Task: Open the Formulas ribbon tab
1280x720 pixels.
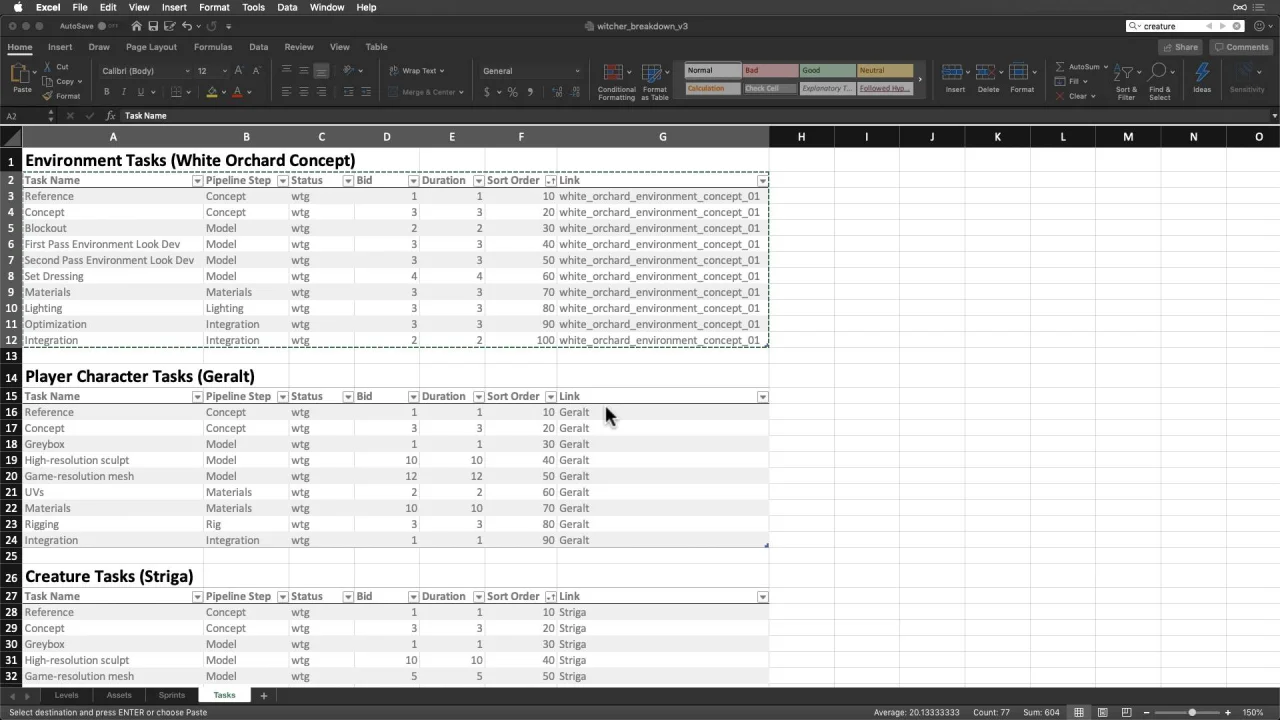Action: pyautogui.click(x=213, y=47)
